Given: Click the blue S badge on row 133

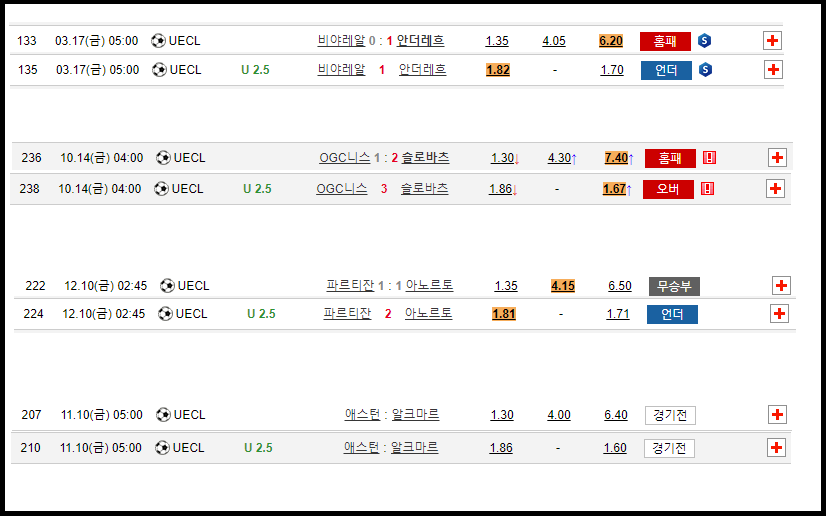Looking at the screenshot, I should click(x=705, y=41).
